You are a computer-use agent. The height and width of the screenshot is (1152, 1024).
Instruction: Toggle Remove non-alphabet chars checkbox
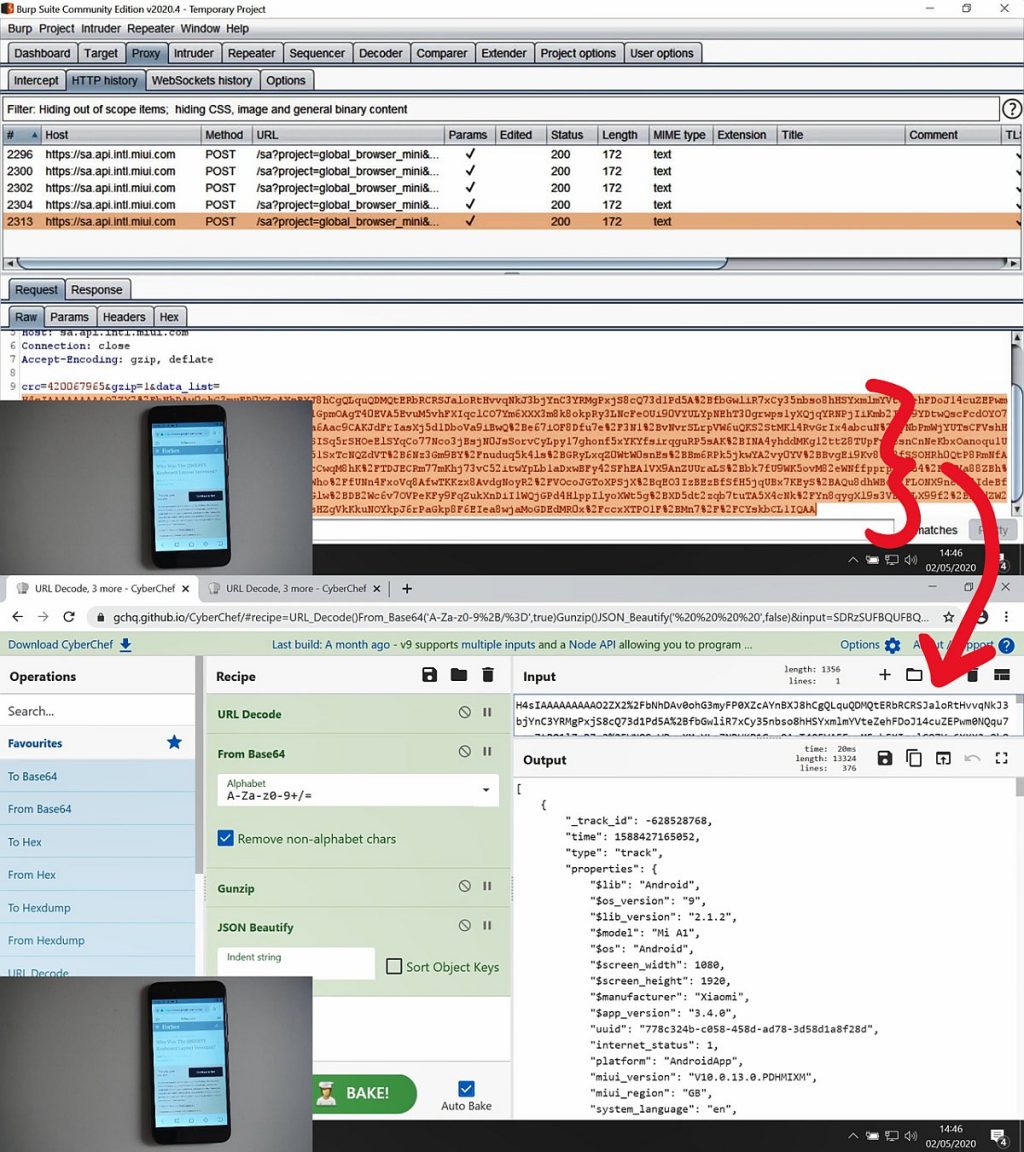pos(226,838)
